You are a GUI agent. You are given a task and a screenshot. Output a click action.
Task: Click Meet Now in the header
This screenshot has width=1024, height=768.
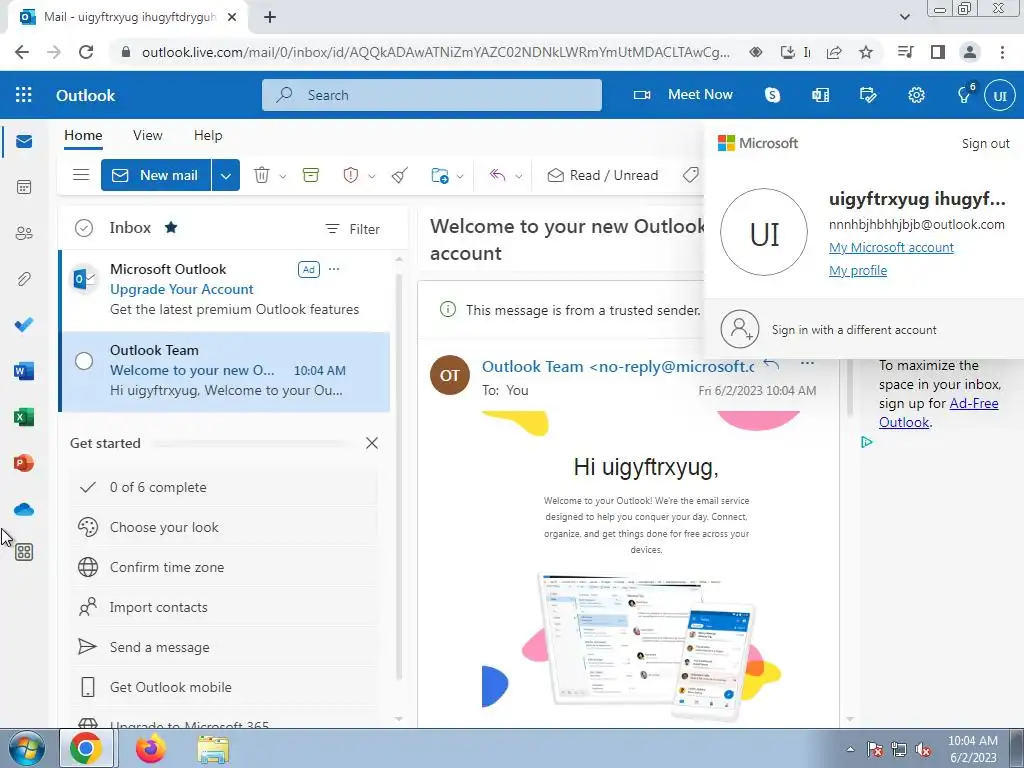[x=683, y=95]
